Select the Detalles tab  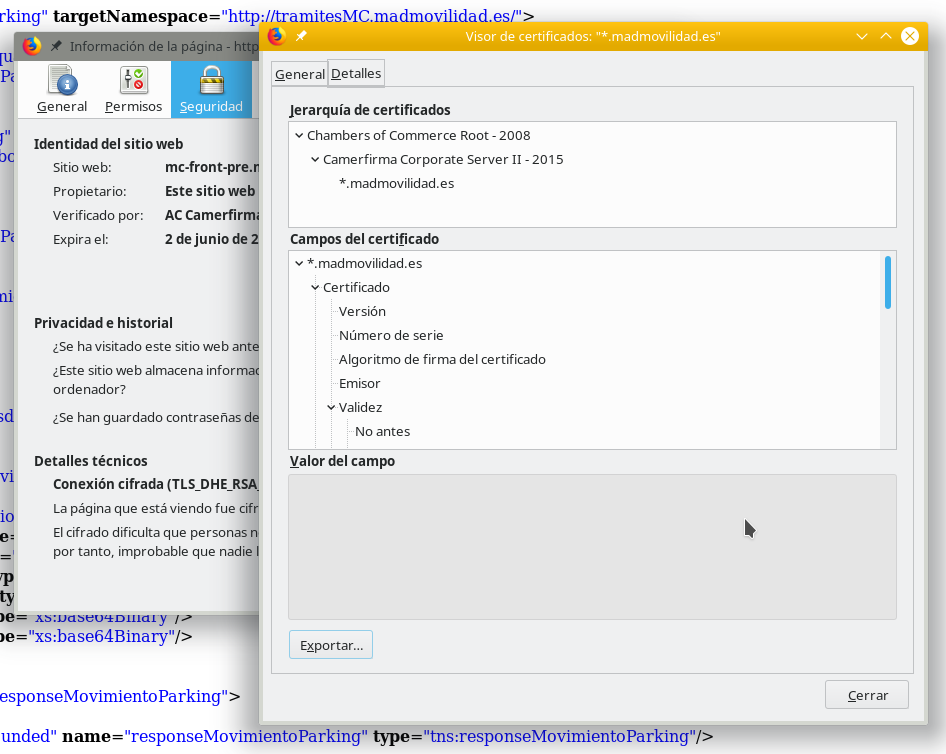click(x=356, y=74)
